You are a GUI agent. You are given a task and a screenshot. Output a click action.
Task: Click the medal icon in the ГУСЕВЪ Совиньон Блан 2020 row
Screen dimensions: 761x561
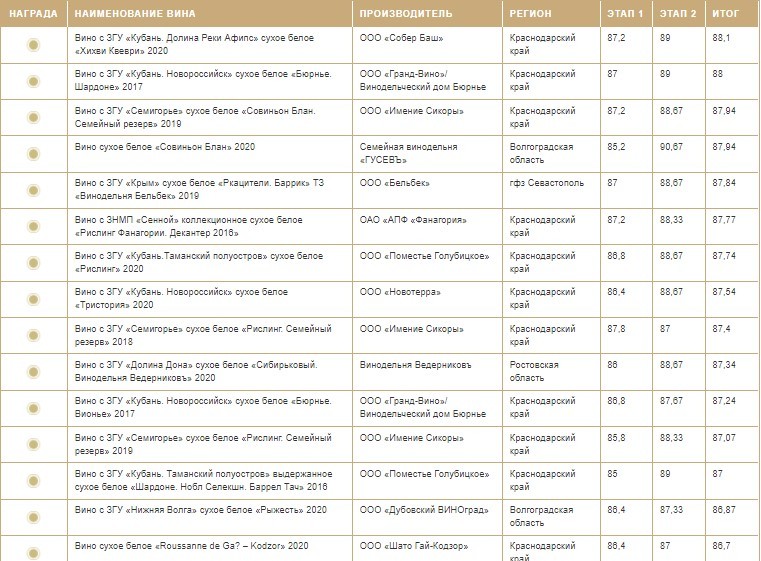(33, 154)
